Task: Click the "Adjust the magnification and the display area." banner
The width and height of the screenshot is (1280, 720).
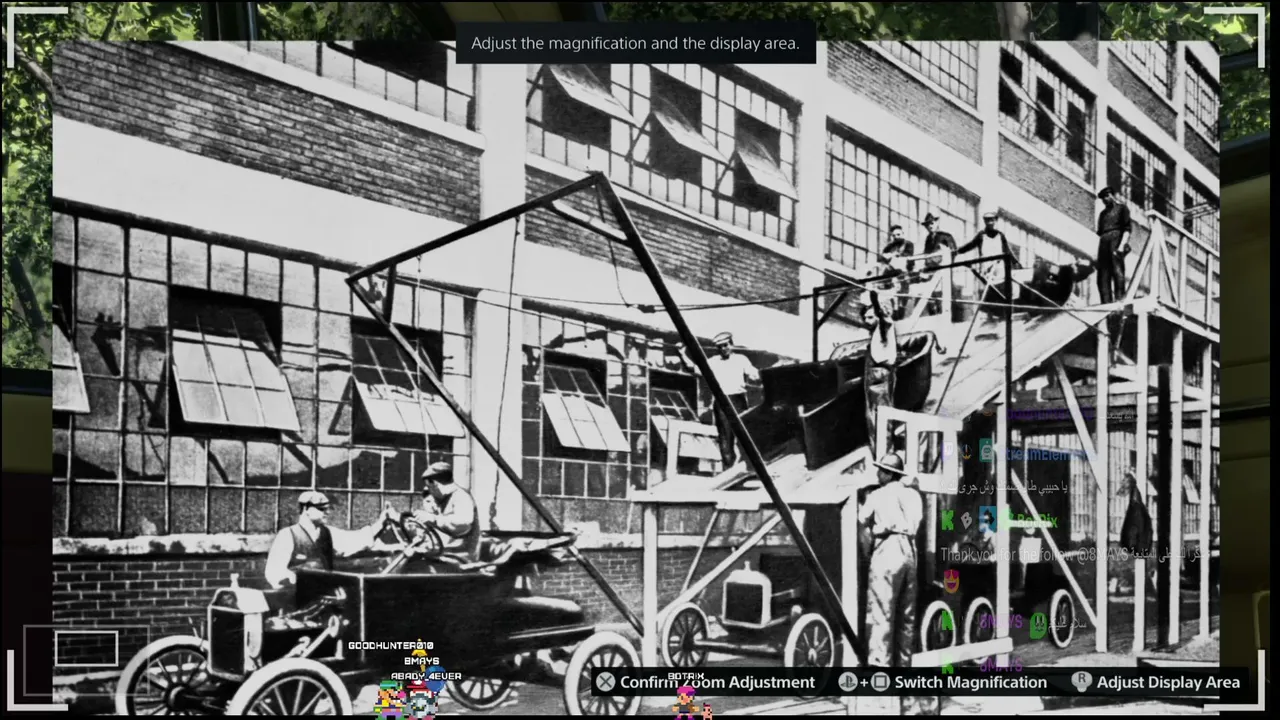Action: (x=635, y=43)
